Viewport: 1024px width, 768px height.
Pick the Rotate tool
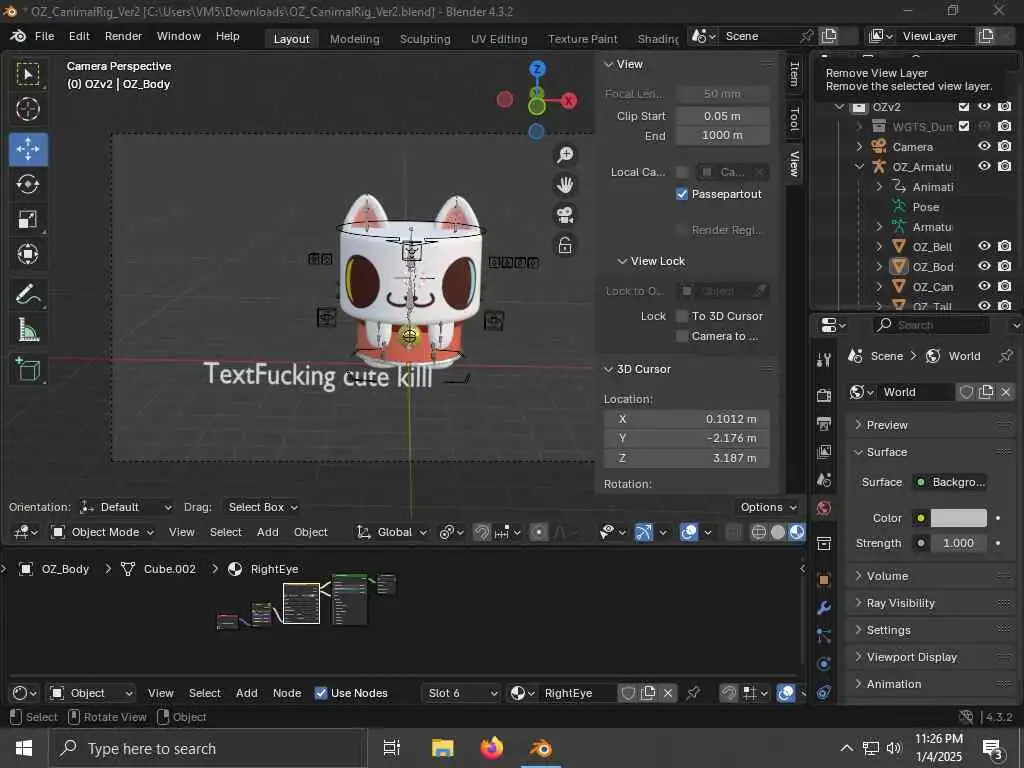point(28,184)
